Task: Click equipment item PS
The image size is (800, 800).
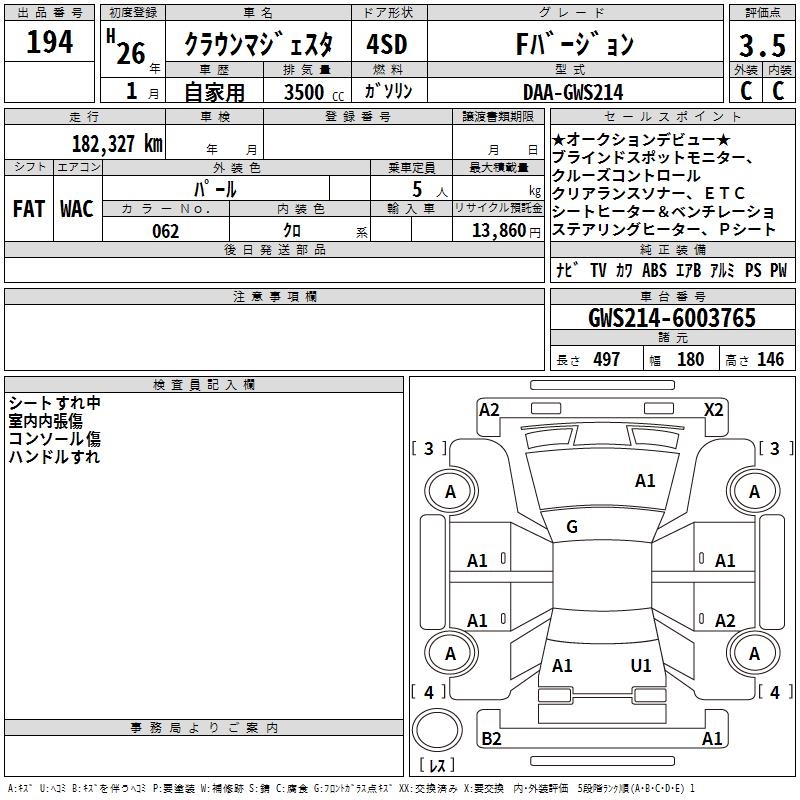Action: tap(753, 270)
